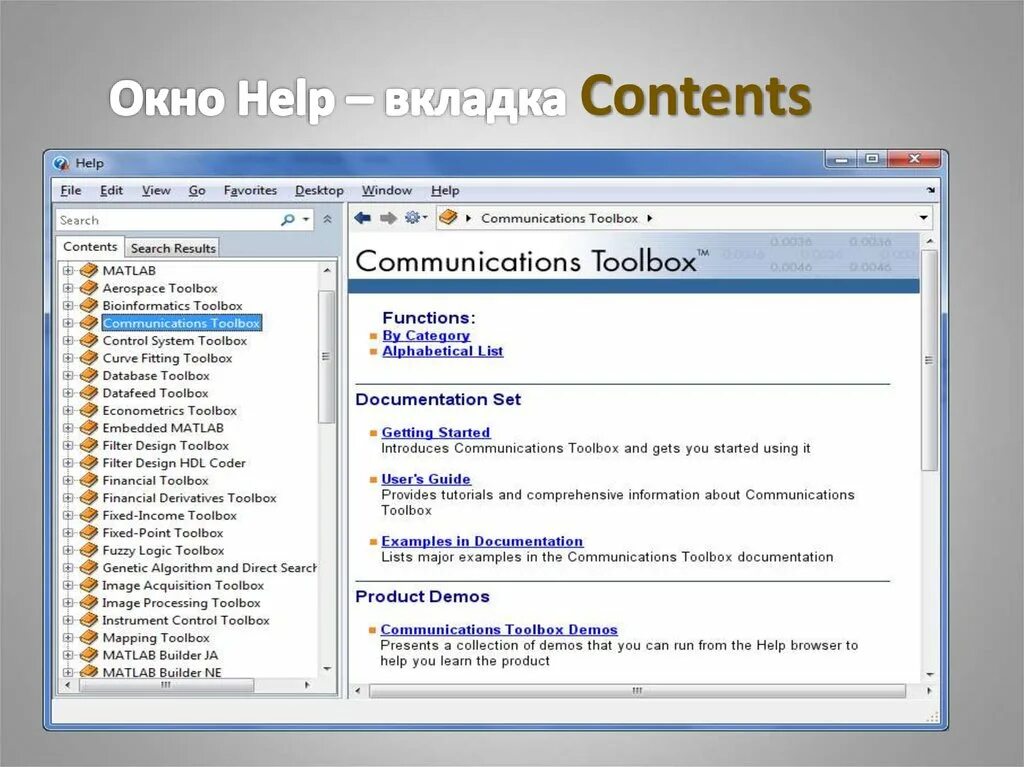The height and width of the screenshot is (767, 1024).
Task: Expand the Financial Derivatives Toolbox node
Action: (68, 498)
